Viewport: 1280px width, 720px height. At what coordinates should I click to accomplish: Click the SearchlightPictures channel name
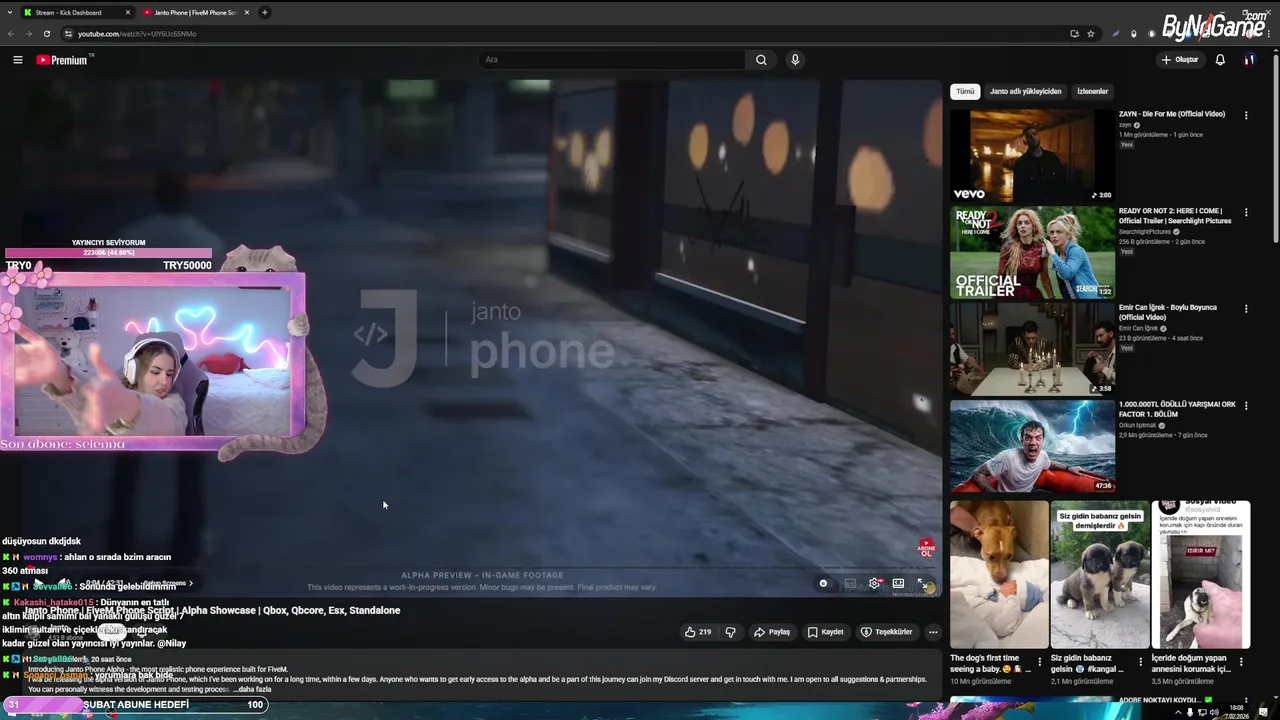(1145, 232)
